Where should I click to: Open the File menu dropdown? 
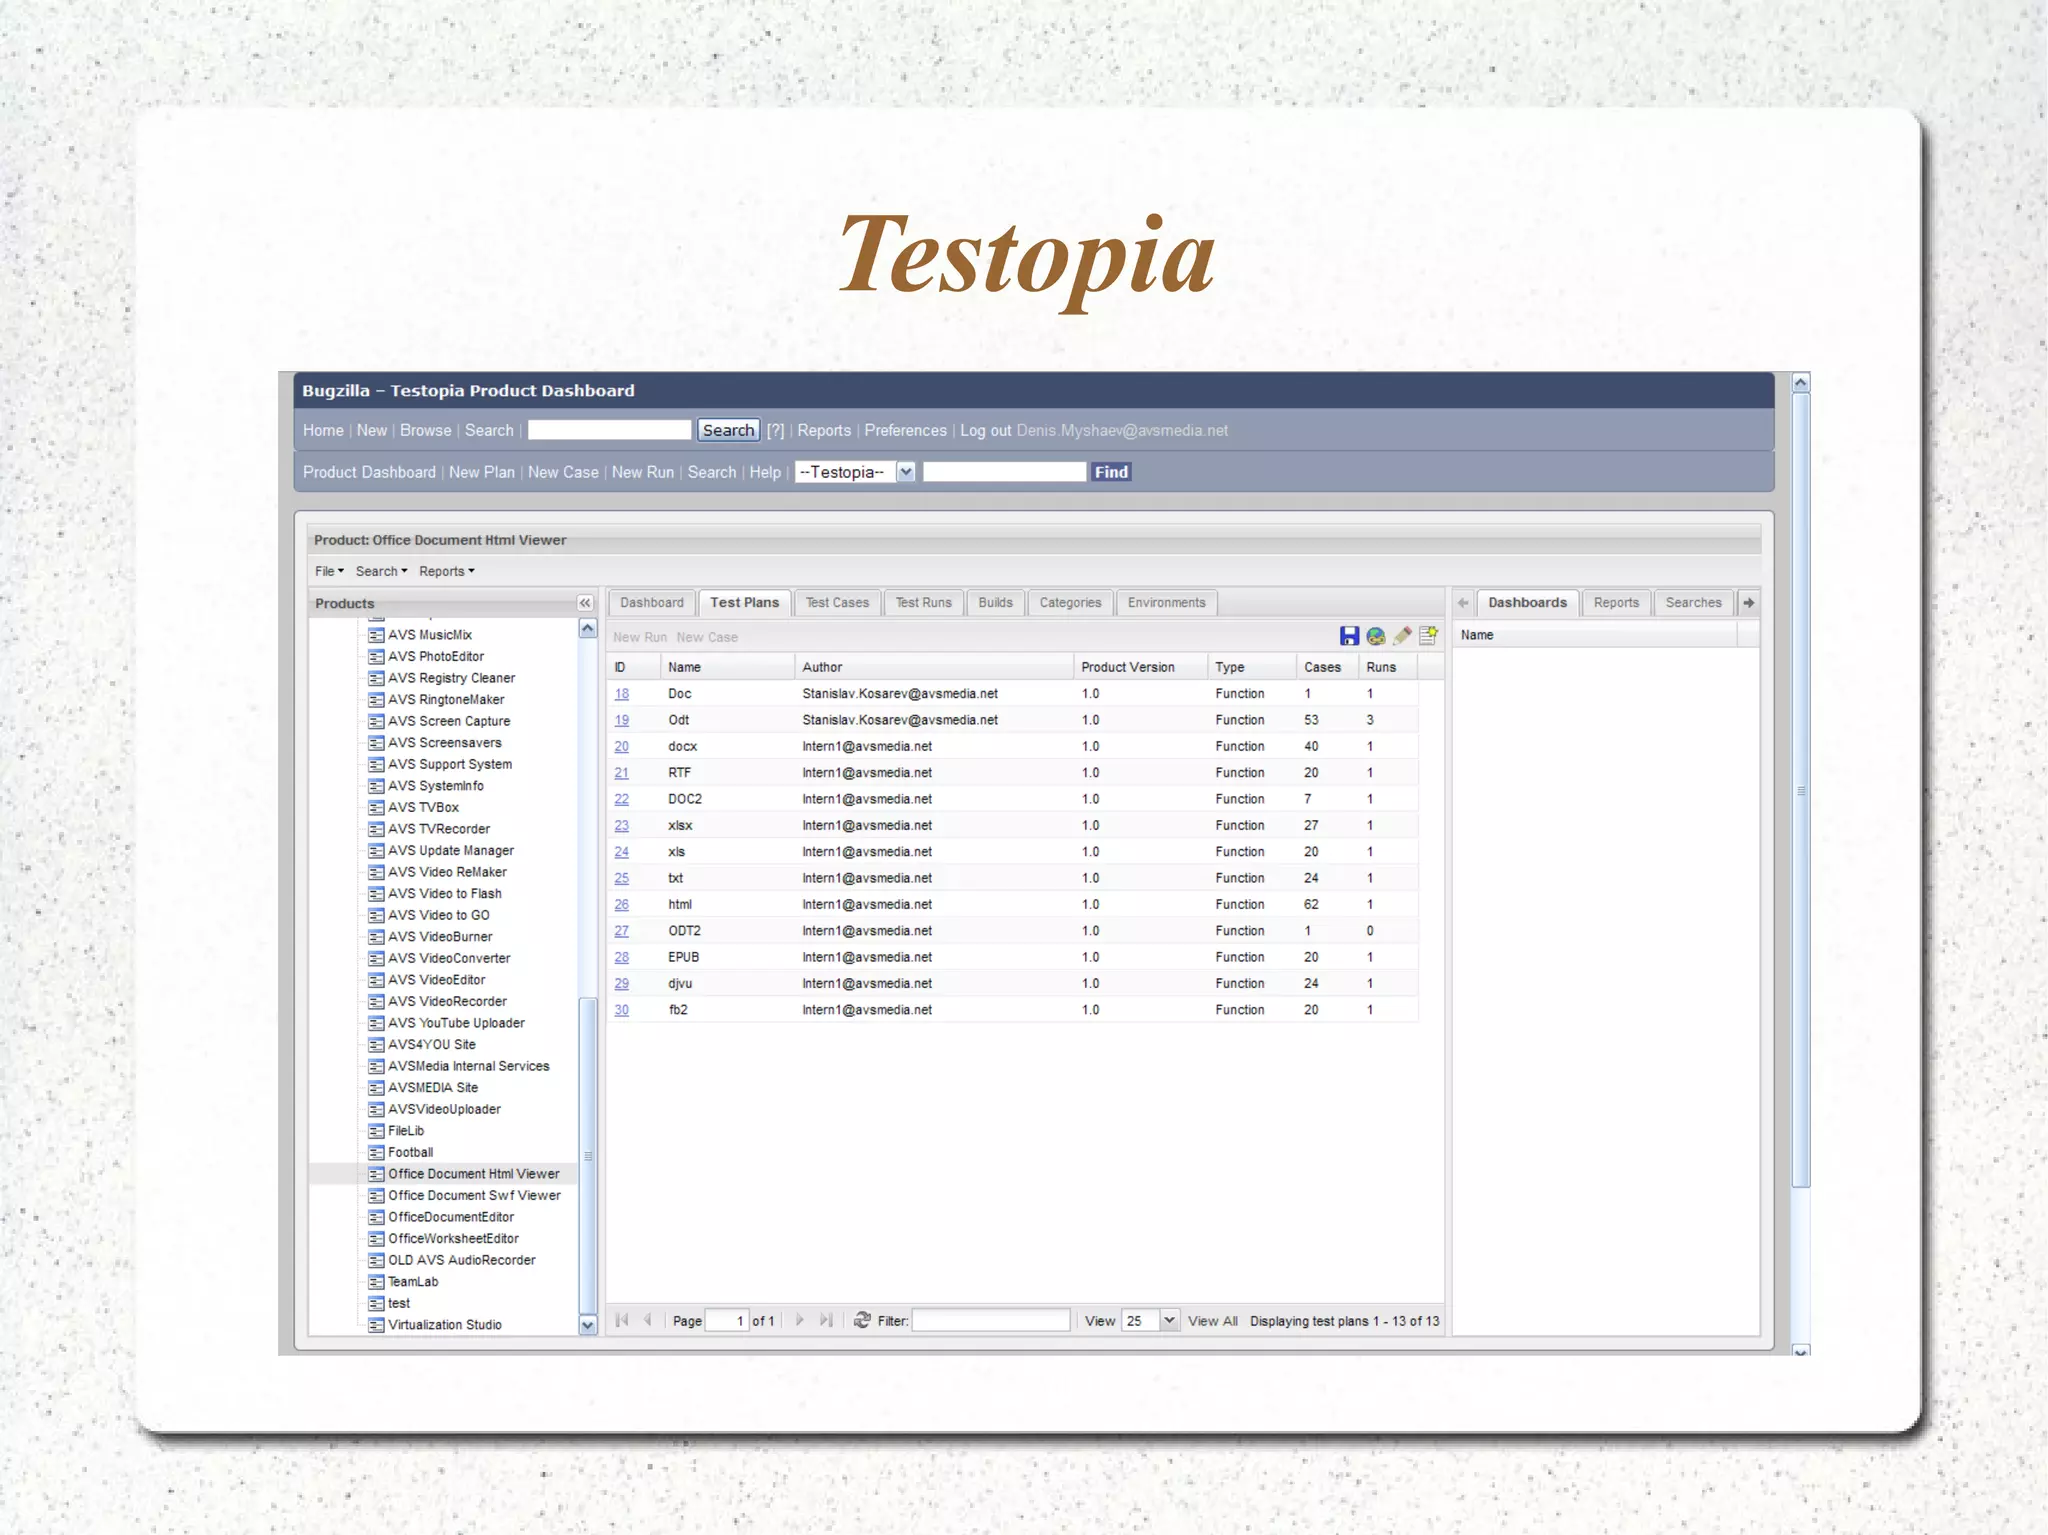click(x=329, y=571)
